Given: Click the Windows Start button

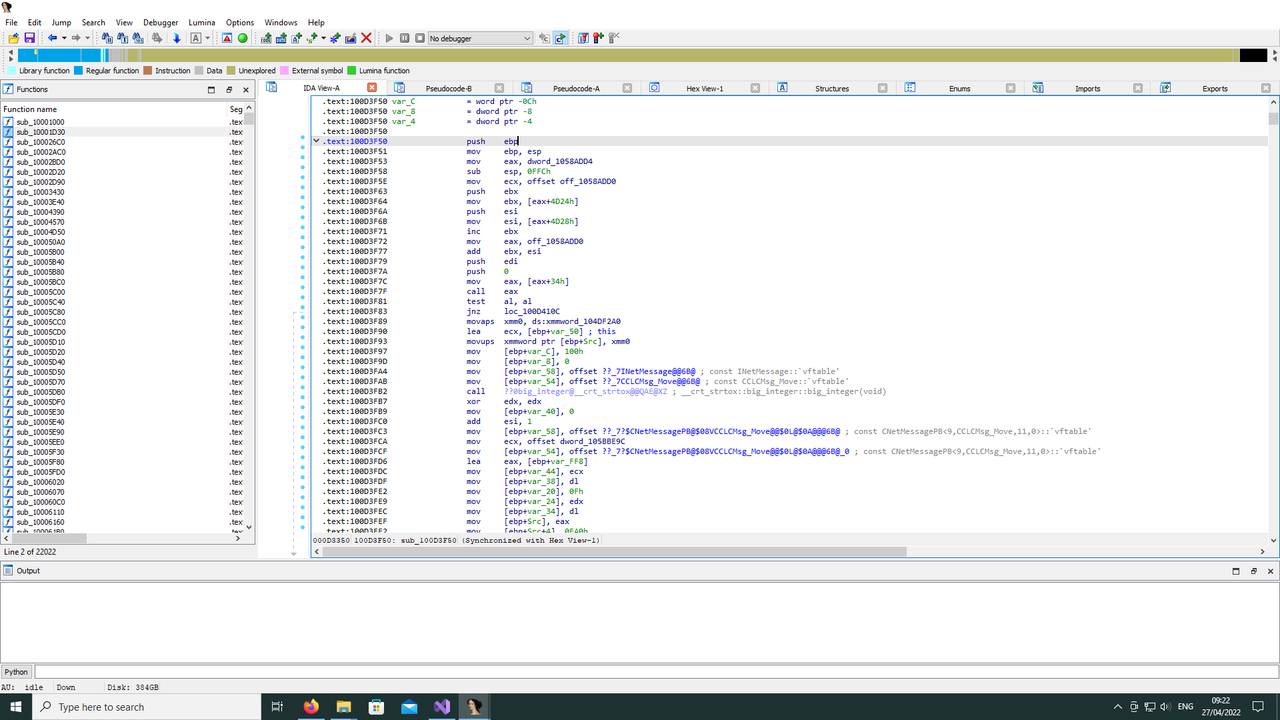Looking at the screenshot, I should [15, 707].
